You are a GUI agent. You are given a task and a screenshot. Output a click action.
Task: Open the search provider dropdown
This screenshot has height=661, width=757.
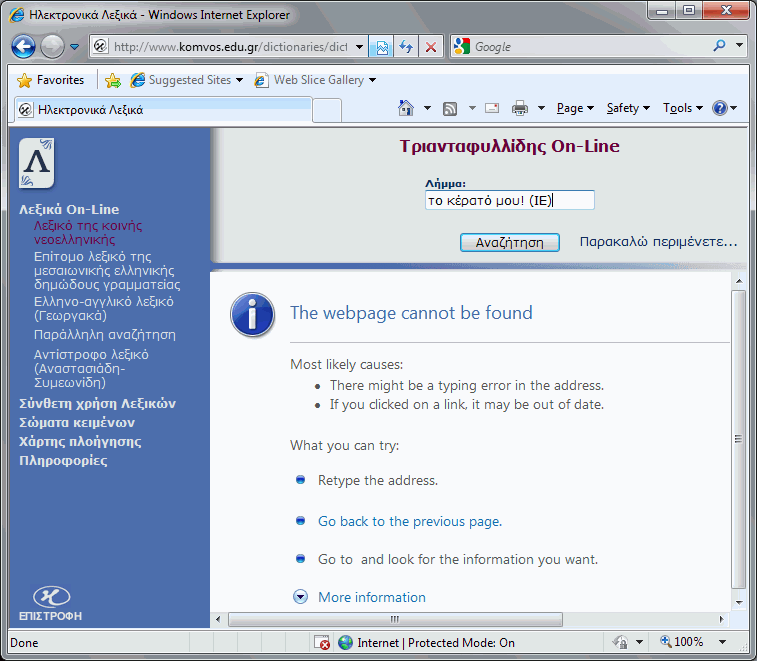pyautogui.click(x=739, y=45)
